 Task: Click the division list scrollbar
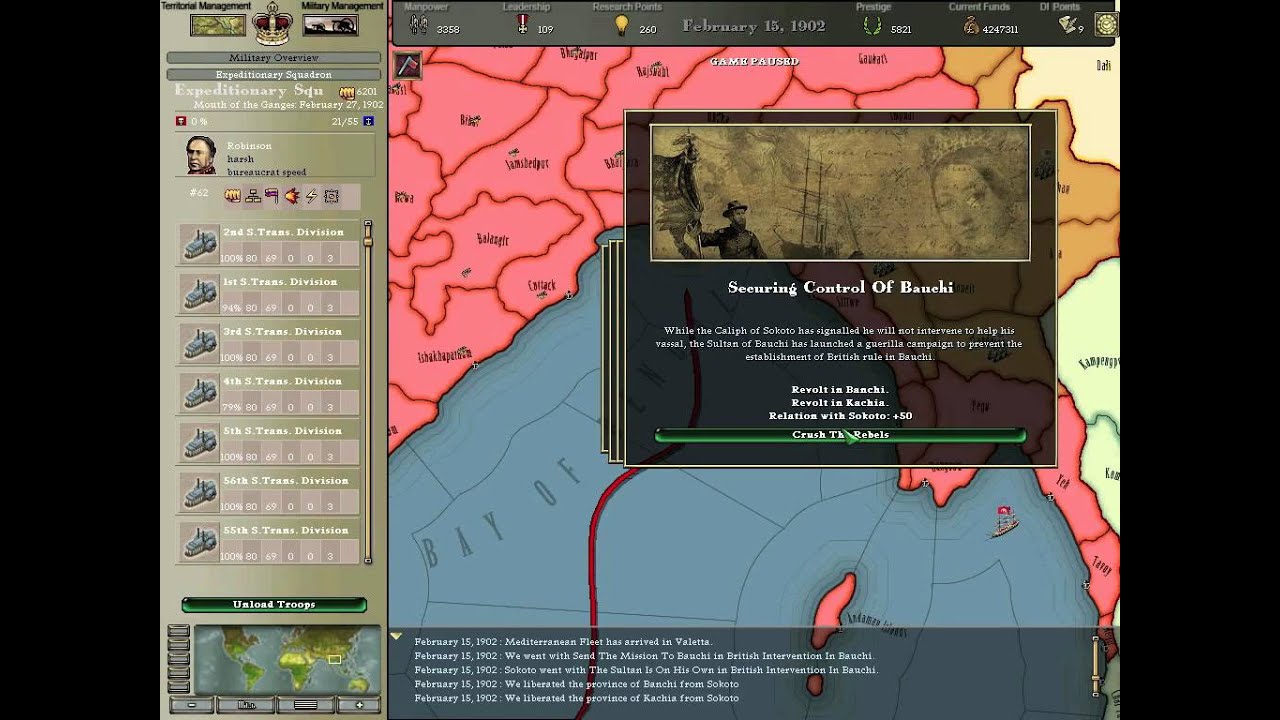pyautogui.click(x=368, y=392)
